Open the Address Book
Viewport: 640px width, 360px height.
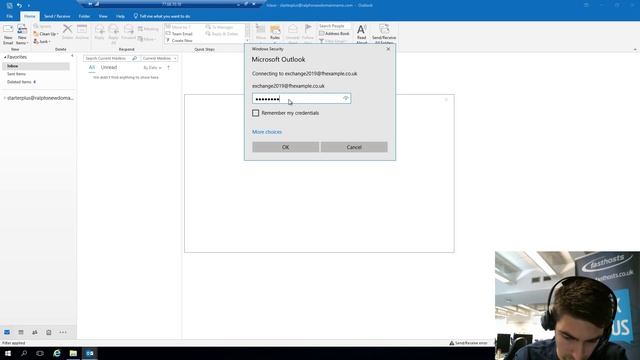[x=334, y=33]
